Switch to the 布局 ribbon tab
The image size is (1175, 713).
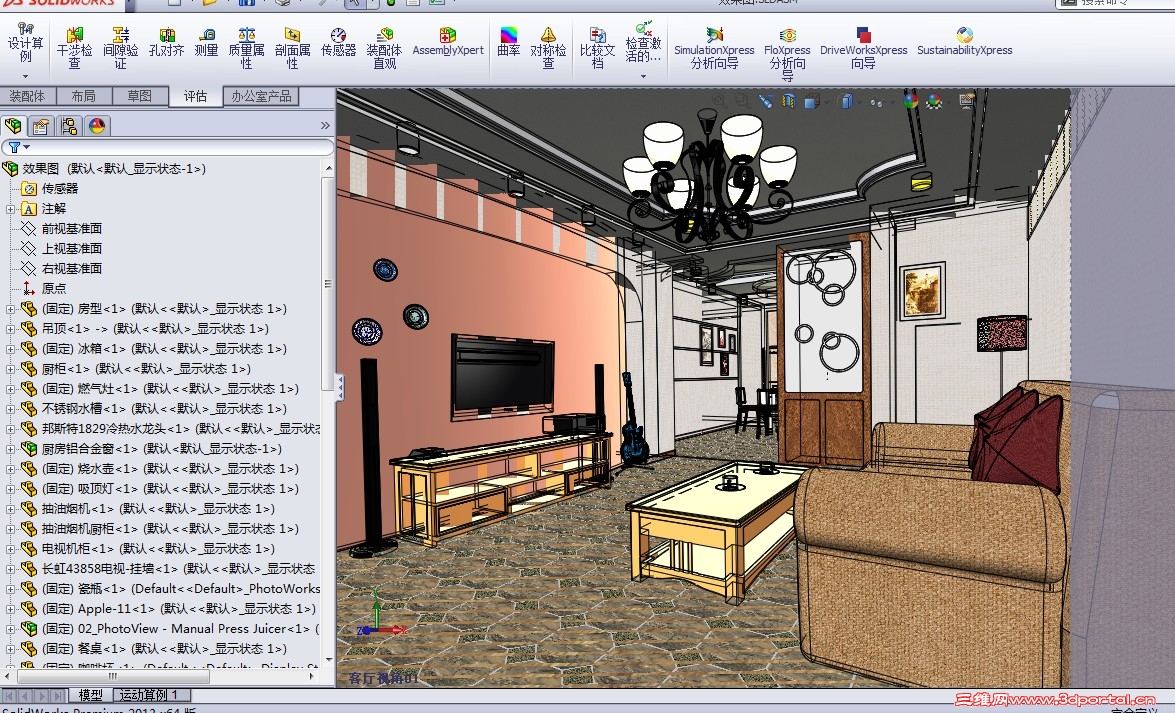tap(85, 96)
